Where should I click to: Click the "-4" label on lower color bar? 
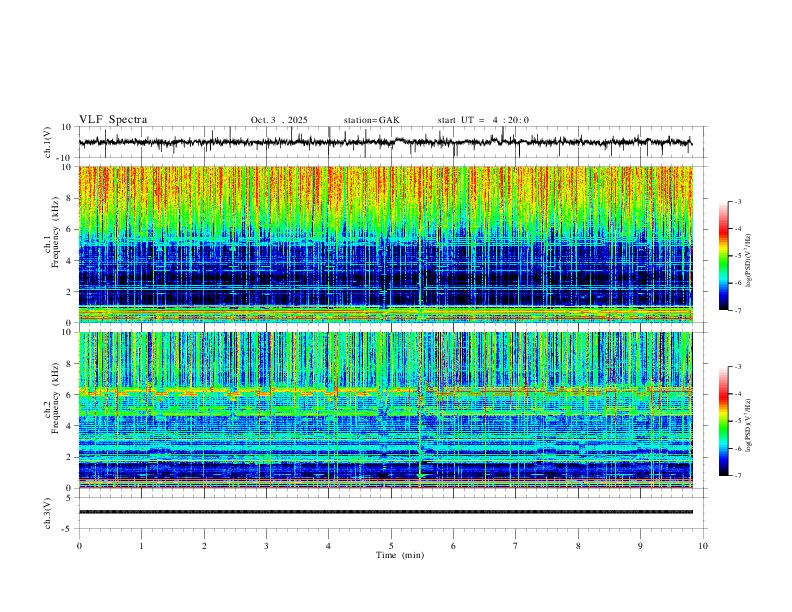737,394
